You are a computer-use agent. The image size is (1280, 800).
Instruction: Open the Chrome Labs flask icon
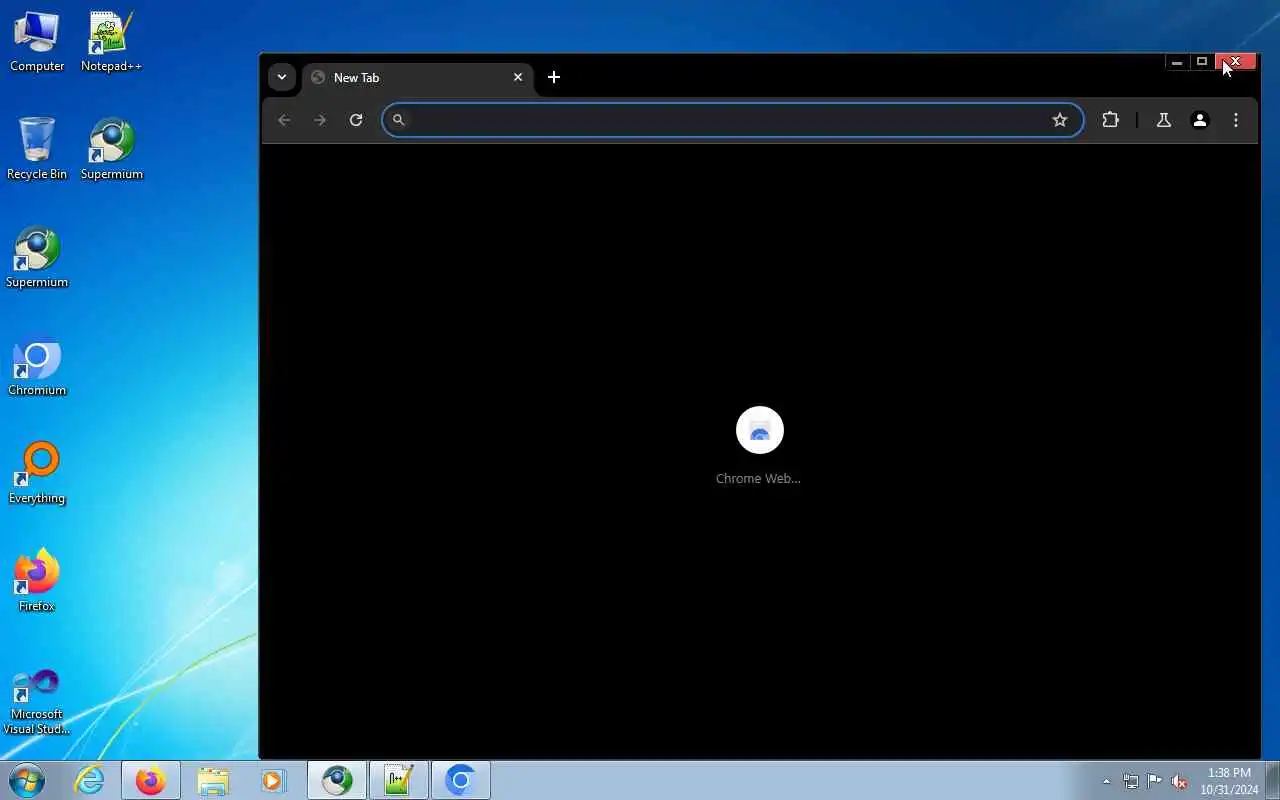[1163, 120]
